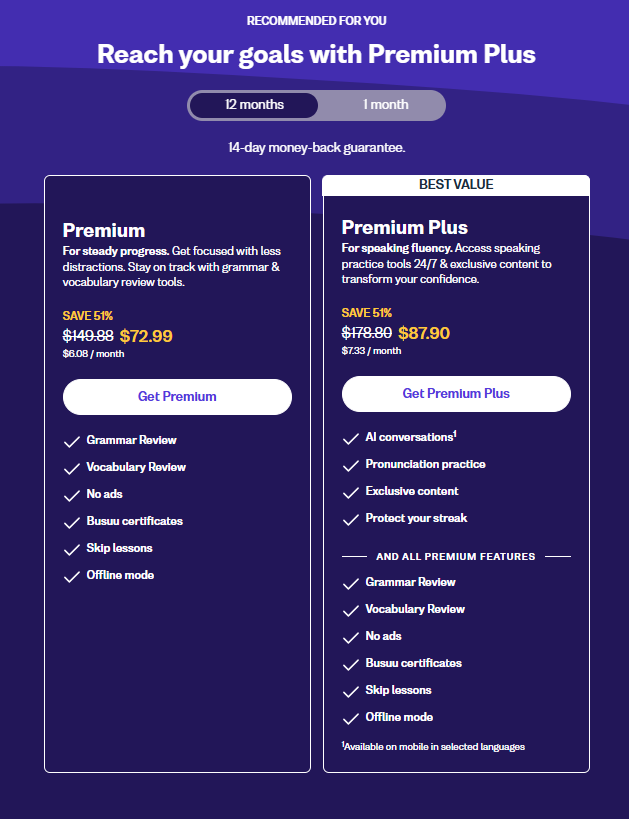
Task: Select the Offline mode checkmark under Premium Plus
Action: (x=352, y=717)
